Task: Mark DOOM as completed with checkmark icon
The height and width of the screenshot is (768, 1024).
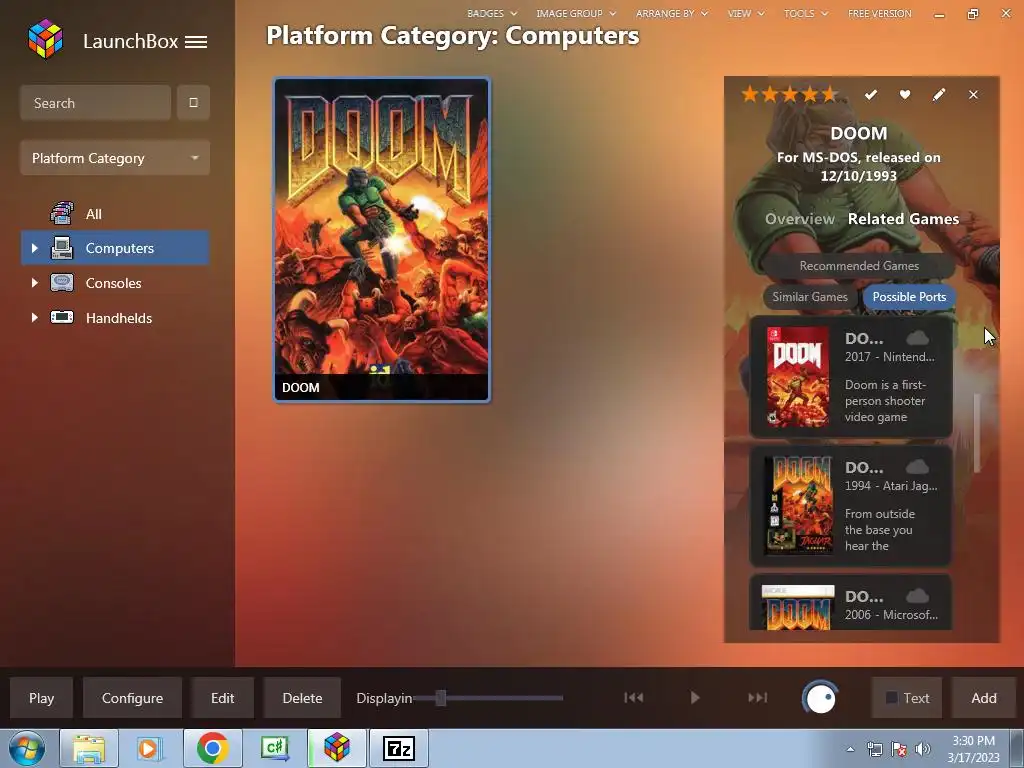Action: [x=871, y=95]
